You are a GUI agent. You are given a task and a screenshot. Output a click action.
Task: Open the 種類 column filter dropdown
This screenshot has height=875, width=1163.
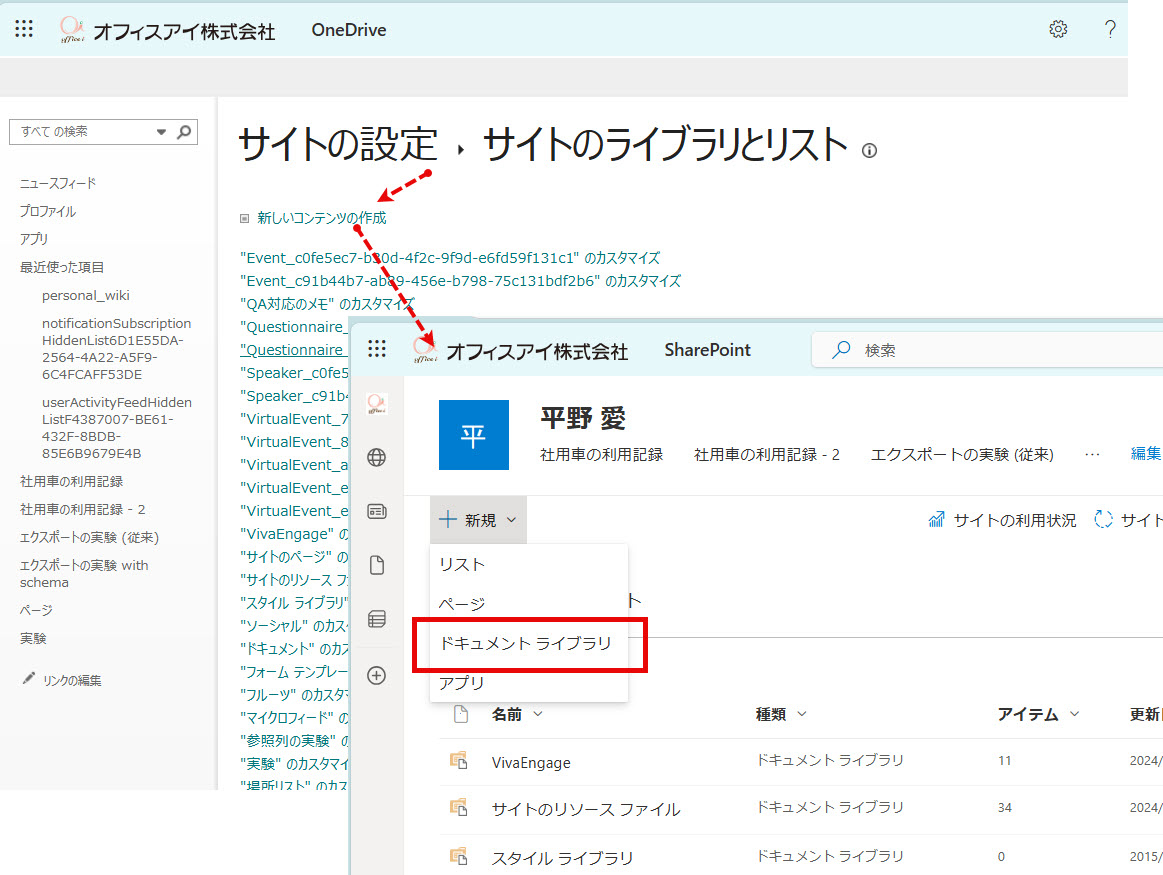pos(801,714)
